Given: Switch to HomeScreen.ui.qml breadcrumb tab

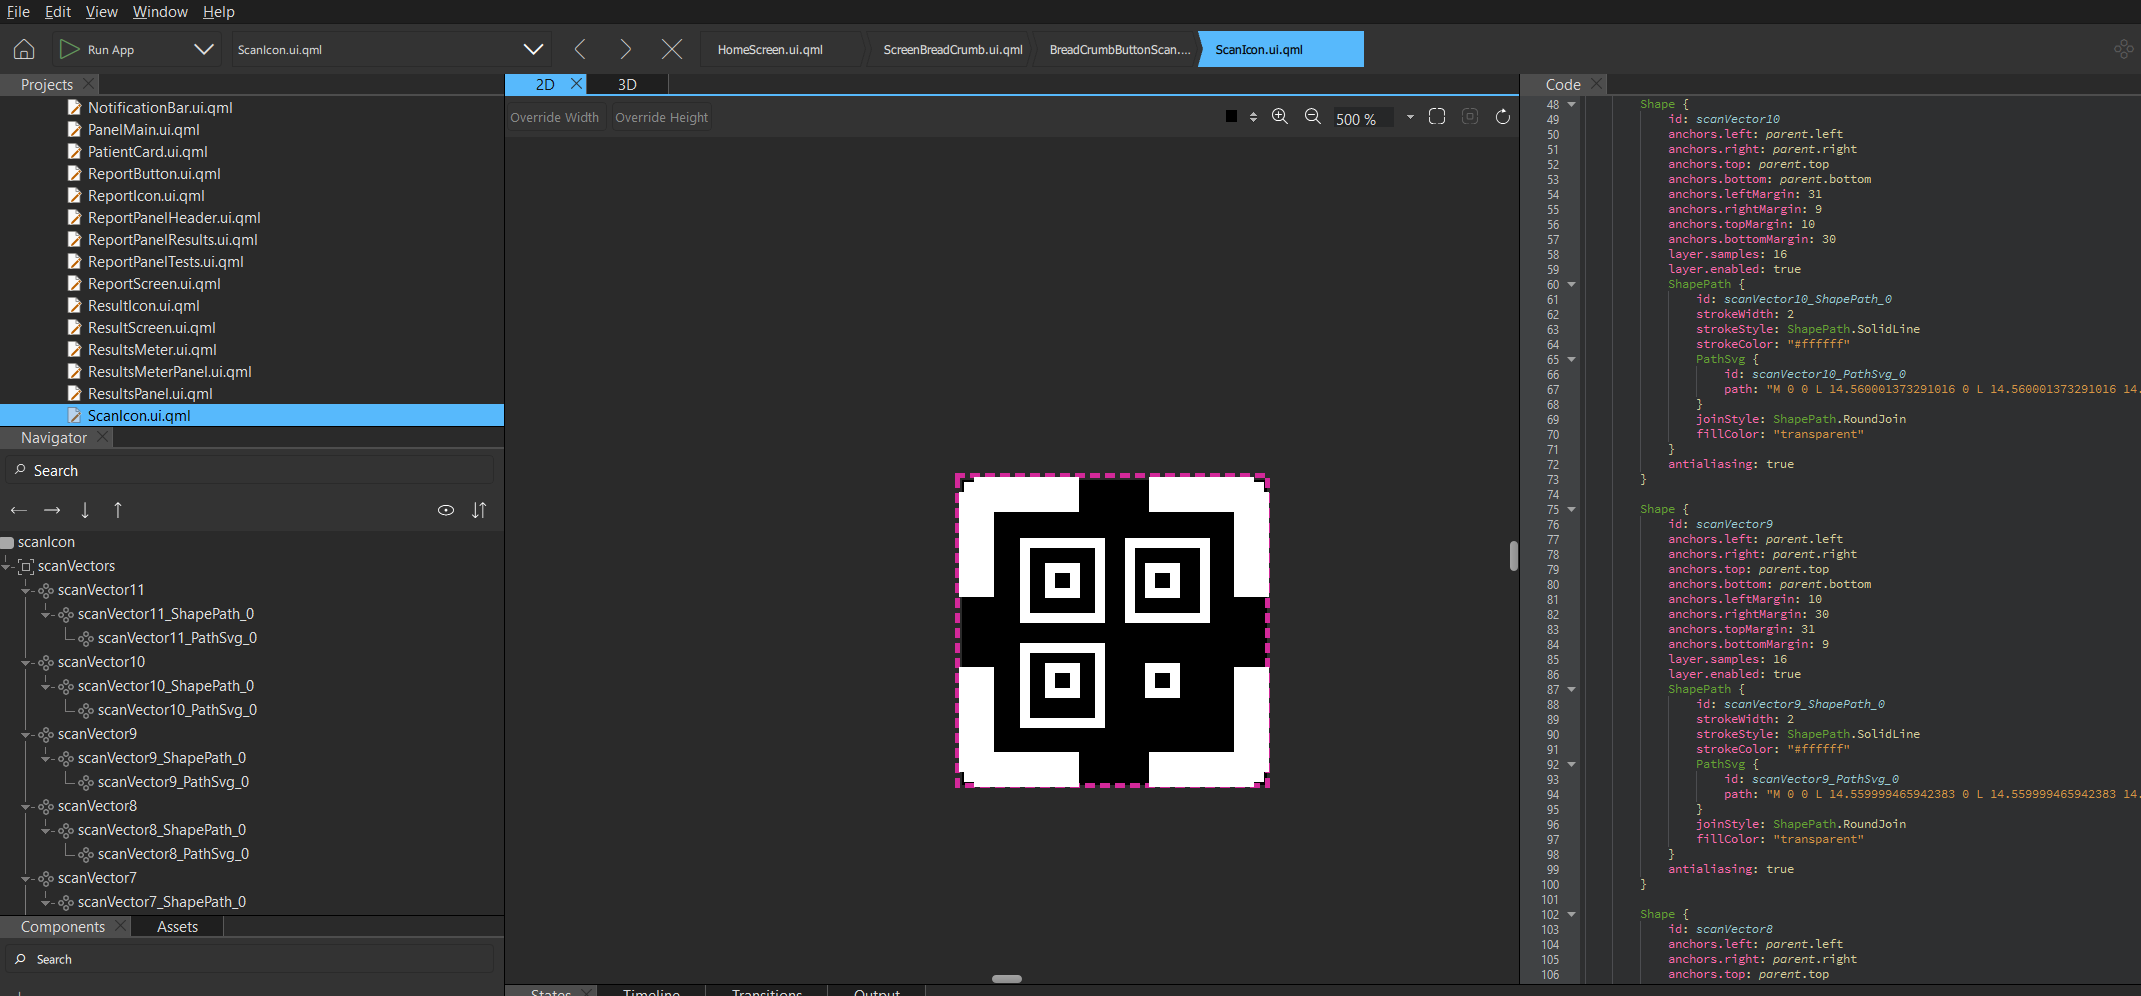Looking at the screenshot, I should coord(770,49).
